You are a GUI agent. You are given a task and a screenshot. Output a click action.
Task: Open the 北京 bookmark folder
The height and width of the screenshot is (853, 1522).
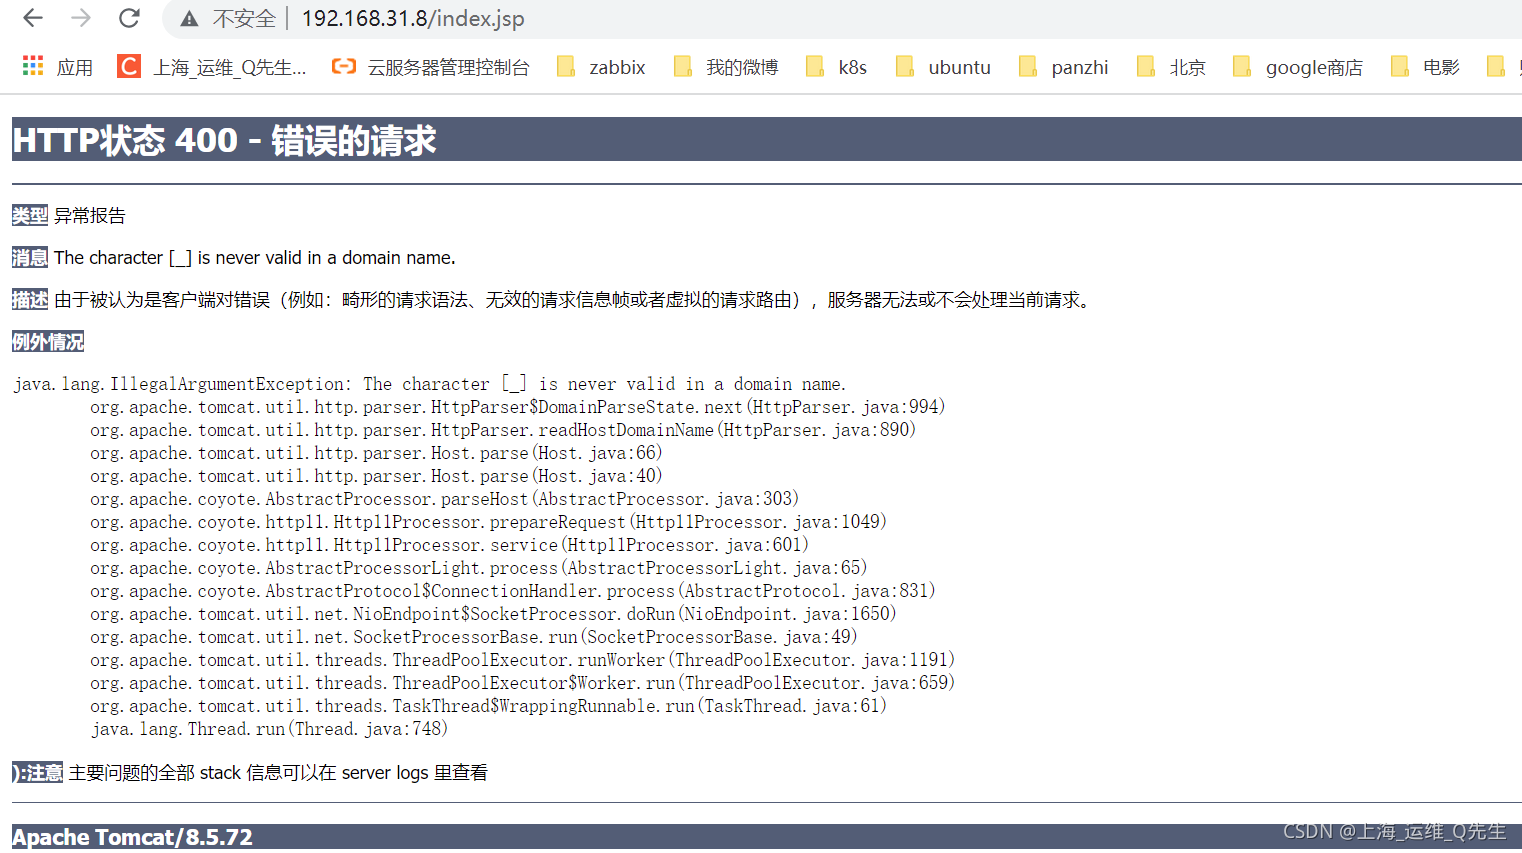pyautogui.click(x=1171, y=67)
